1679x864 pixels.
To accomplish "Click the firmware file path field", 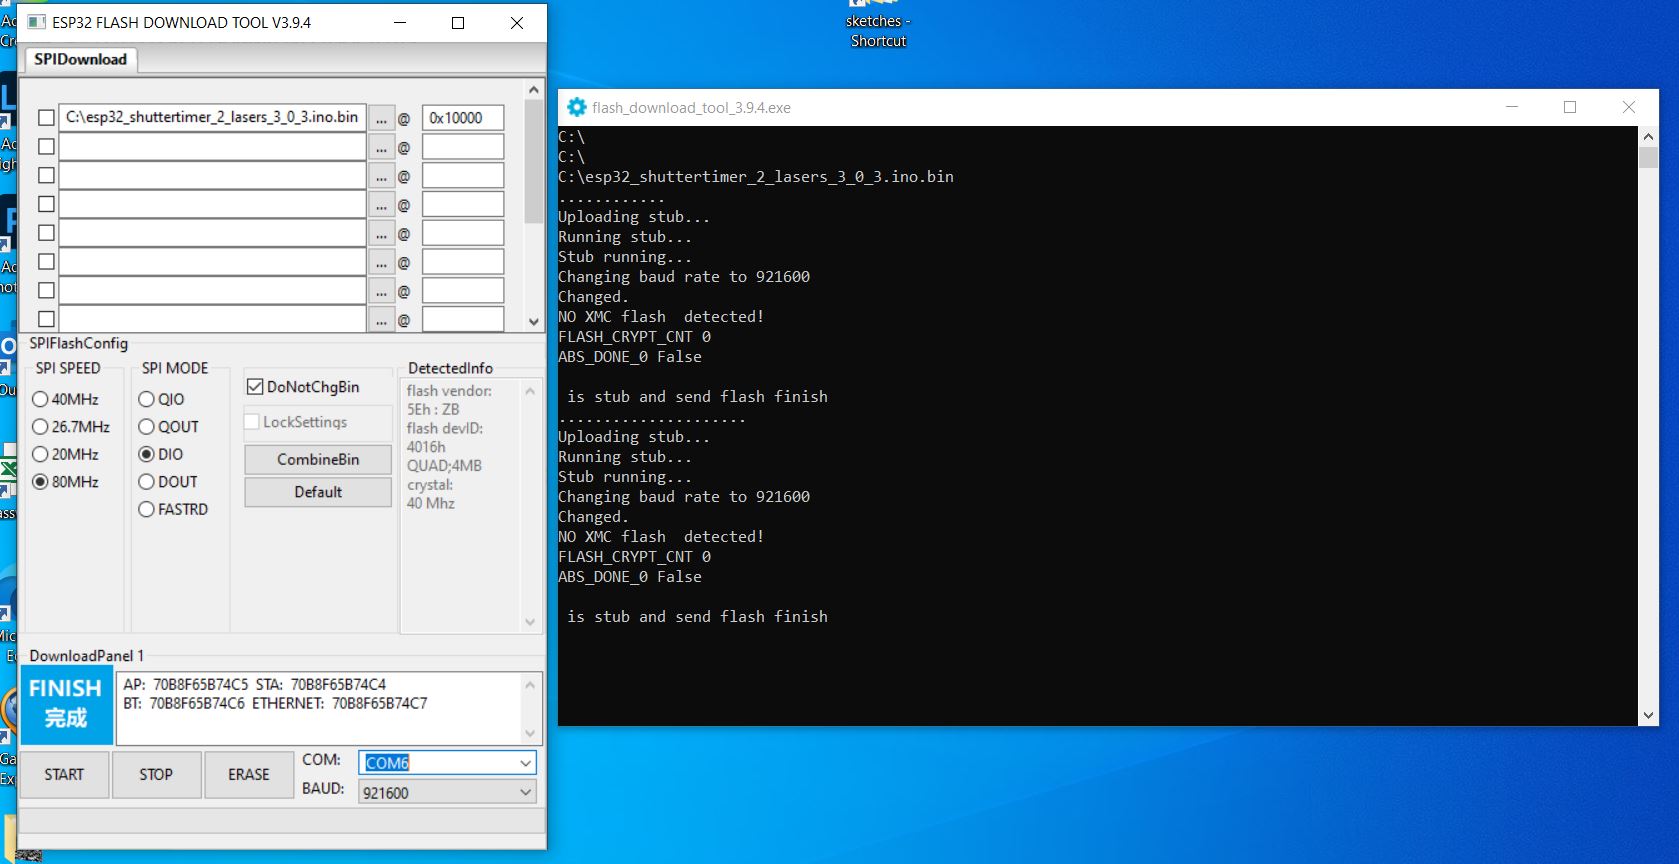I will (x=212, y=118).
